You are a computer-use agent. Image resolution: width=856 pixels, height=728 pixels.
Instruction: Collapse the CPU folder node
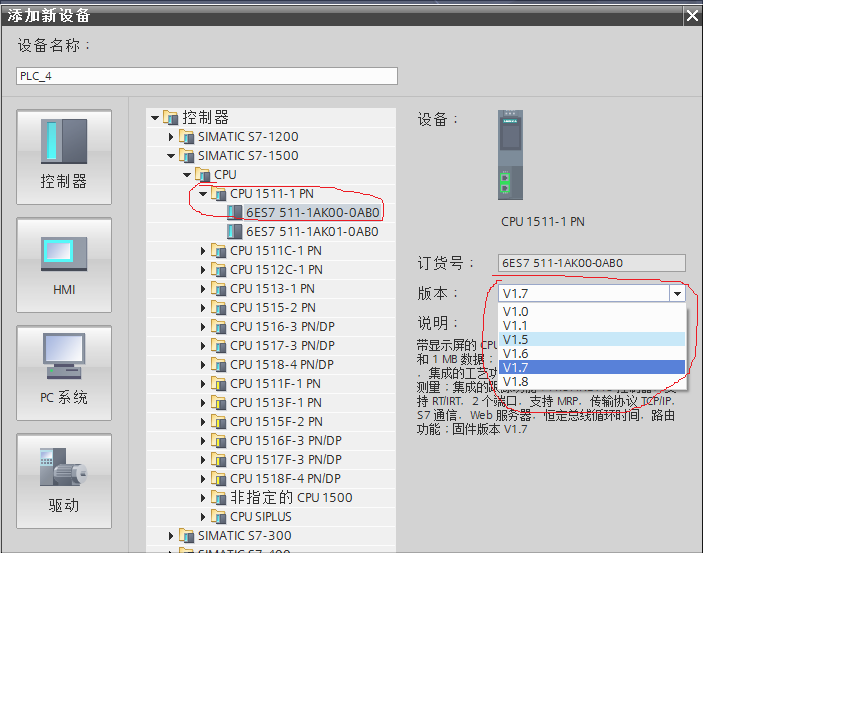pos(187,175)
